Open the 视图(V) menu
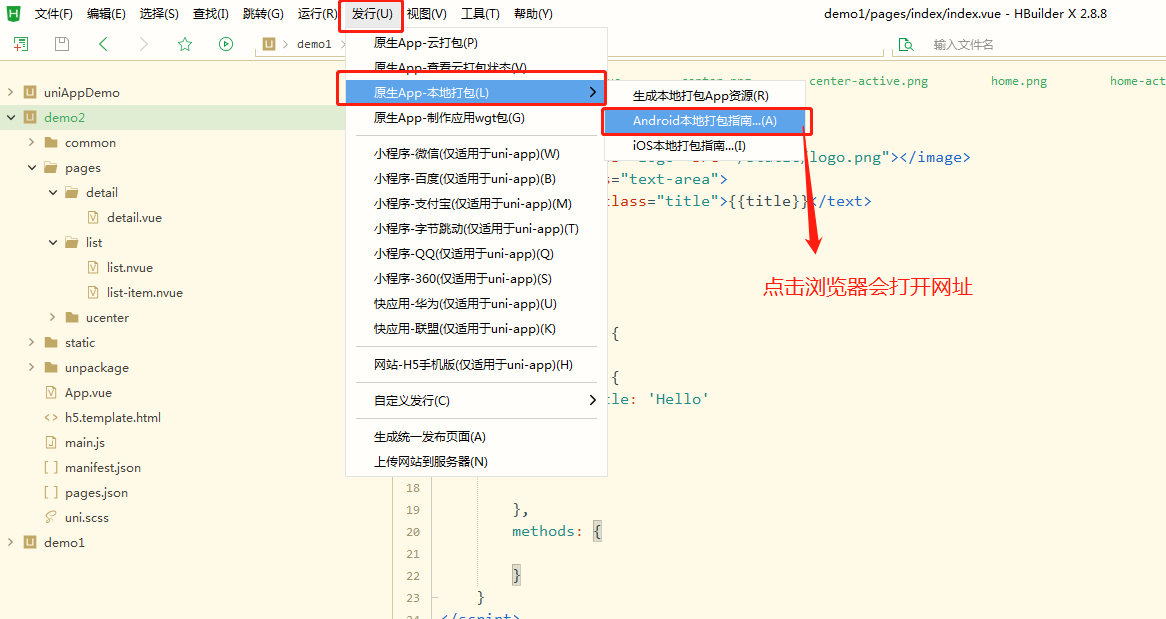1166x619 pixels. coord(427,13)
